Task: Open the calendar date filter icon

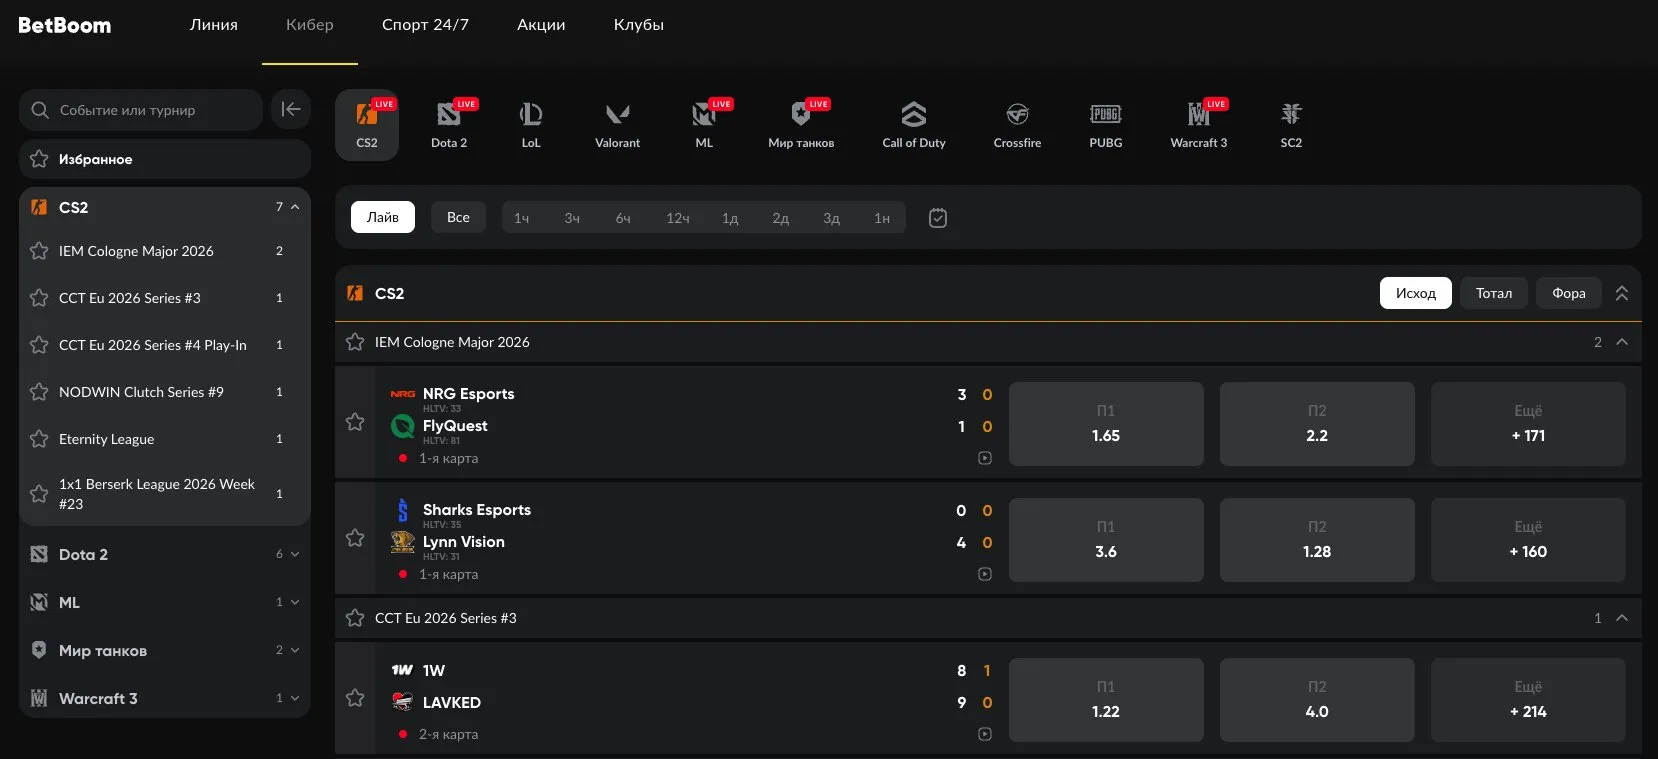Action: coord(938,218)
